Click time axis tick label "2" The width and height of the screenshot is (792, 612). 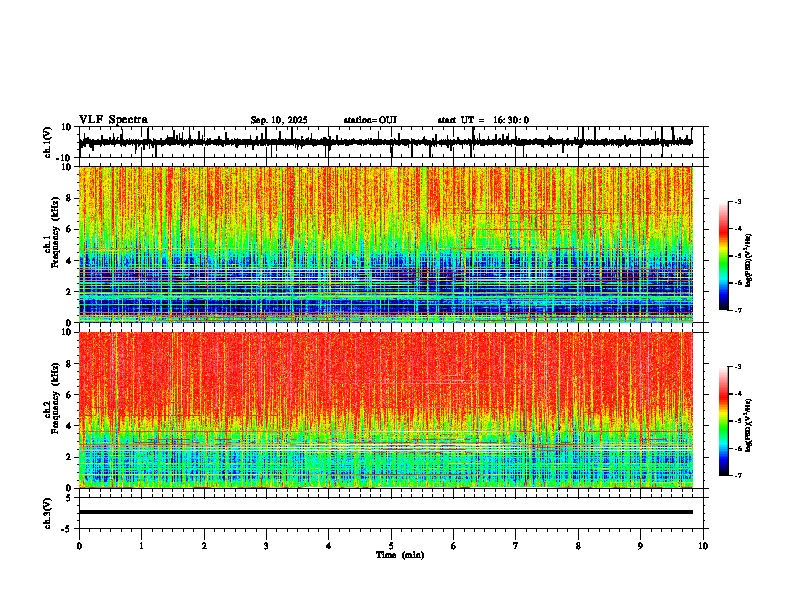(x=204, y=546)
